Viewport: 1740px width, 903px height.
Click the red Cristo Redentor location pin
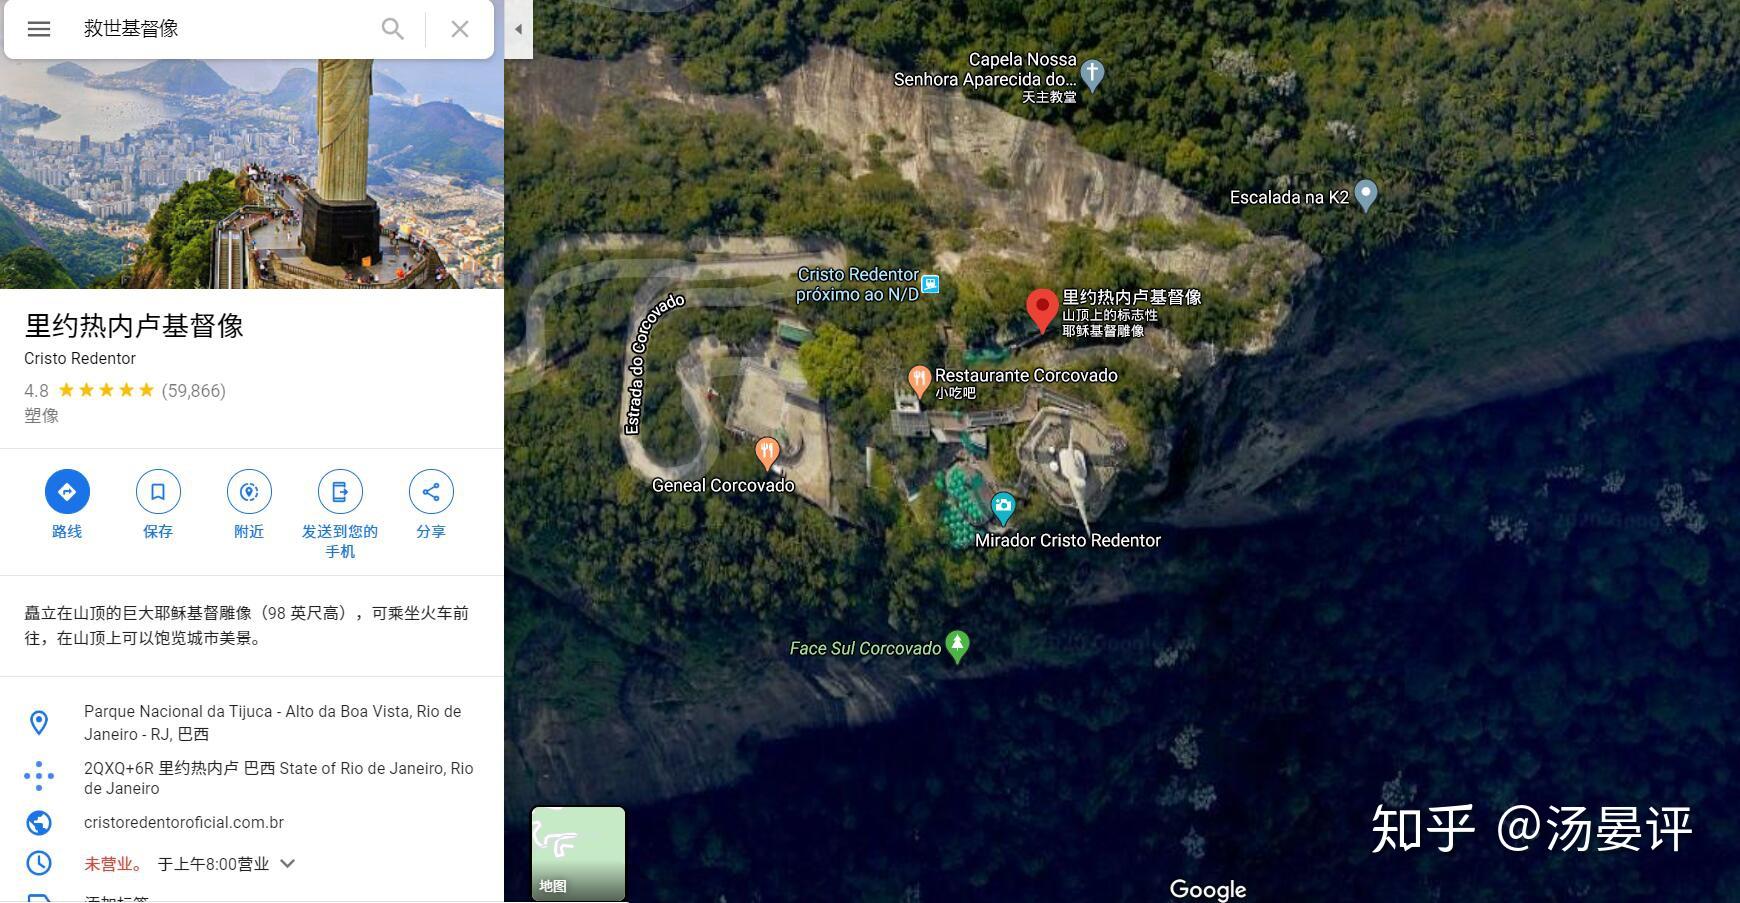tap(1042, 311)
